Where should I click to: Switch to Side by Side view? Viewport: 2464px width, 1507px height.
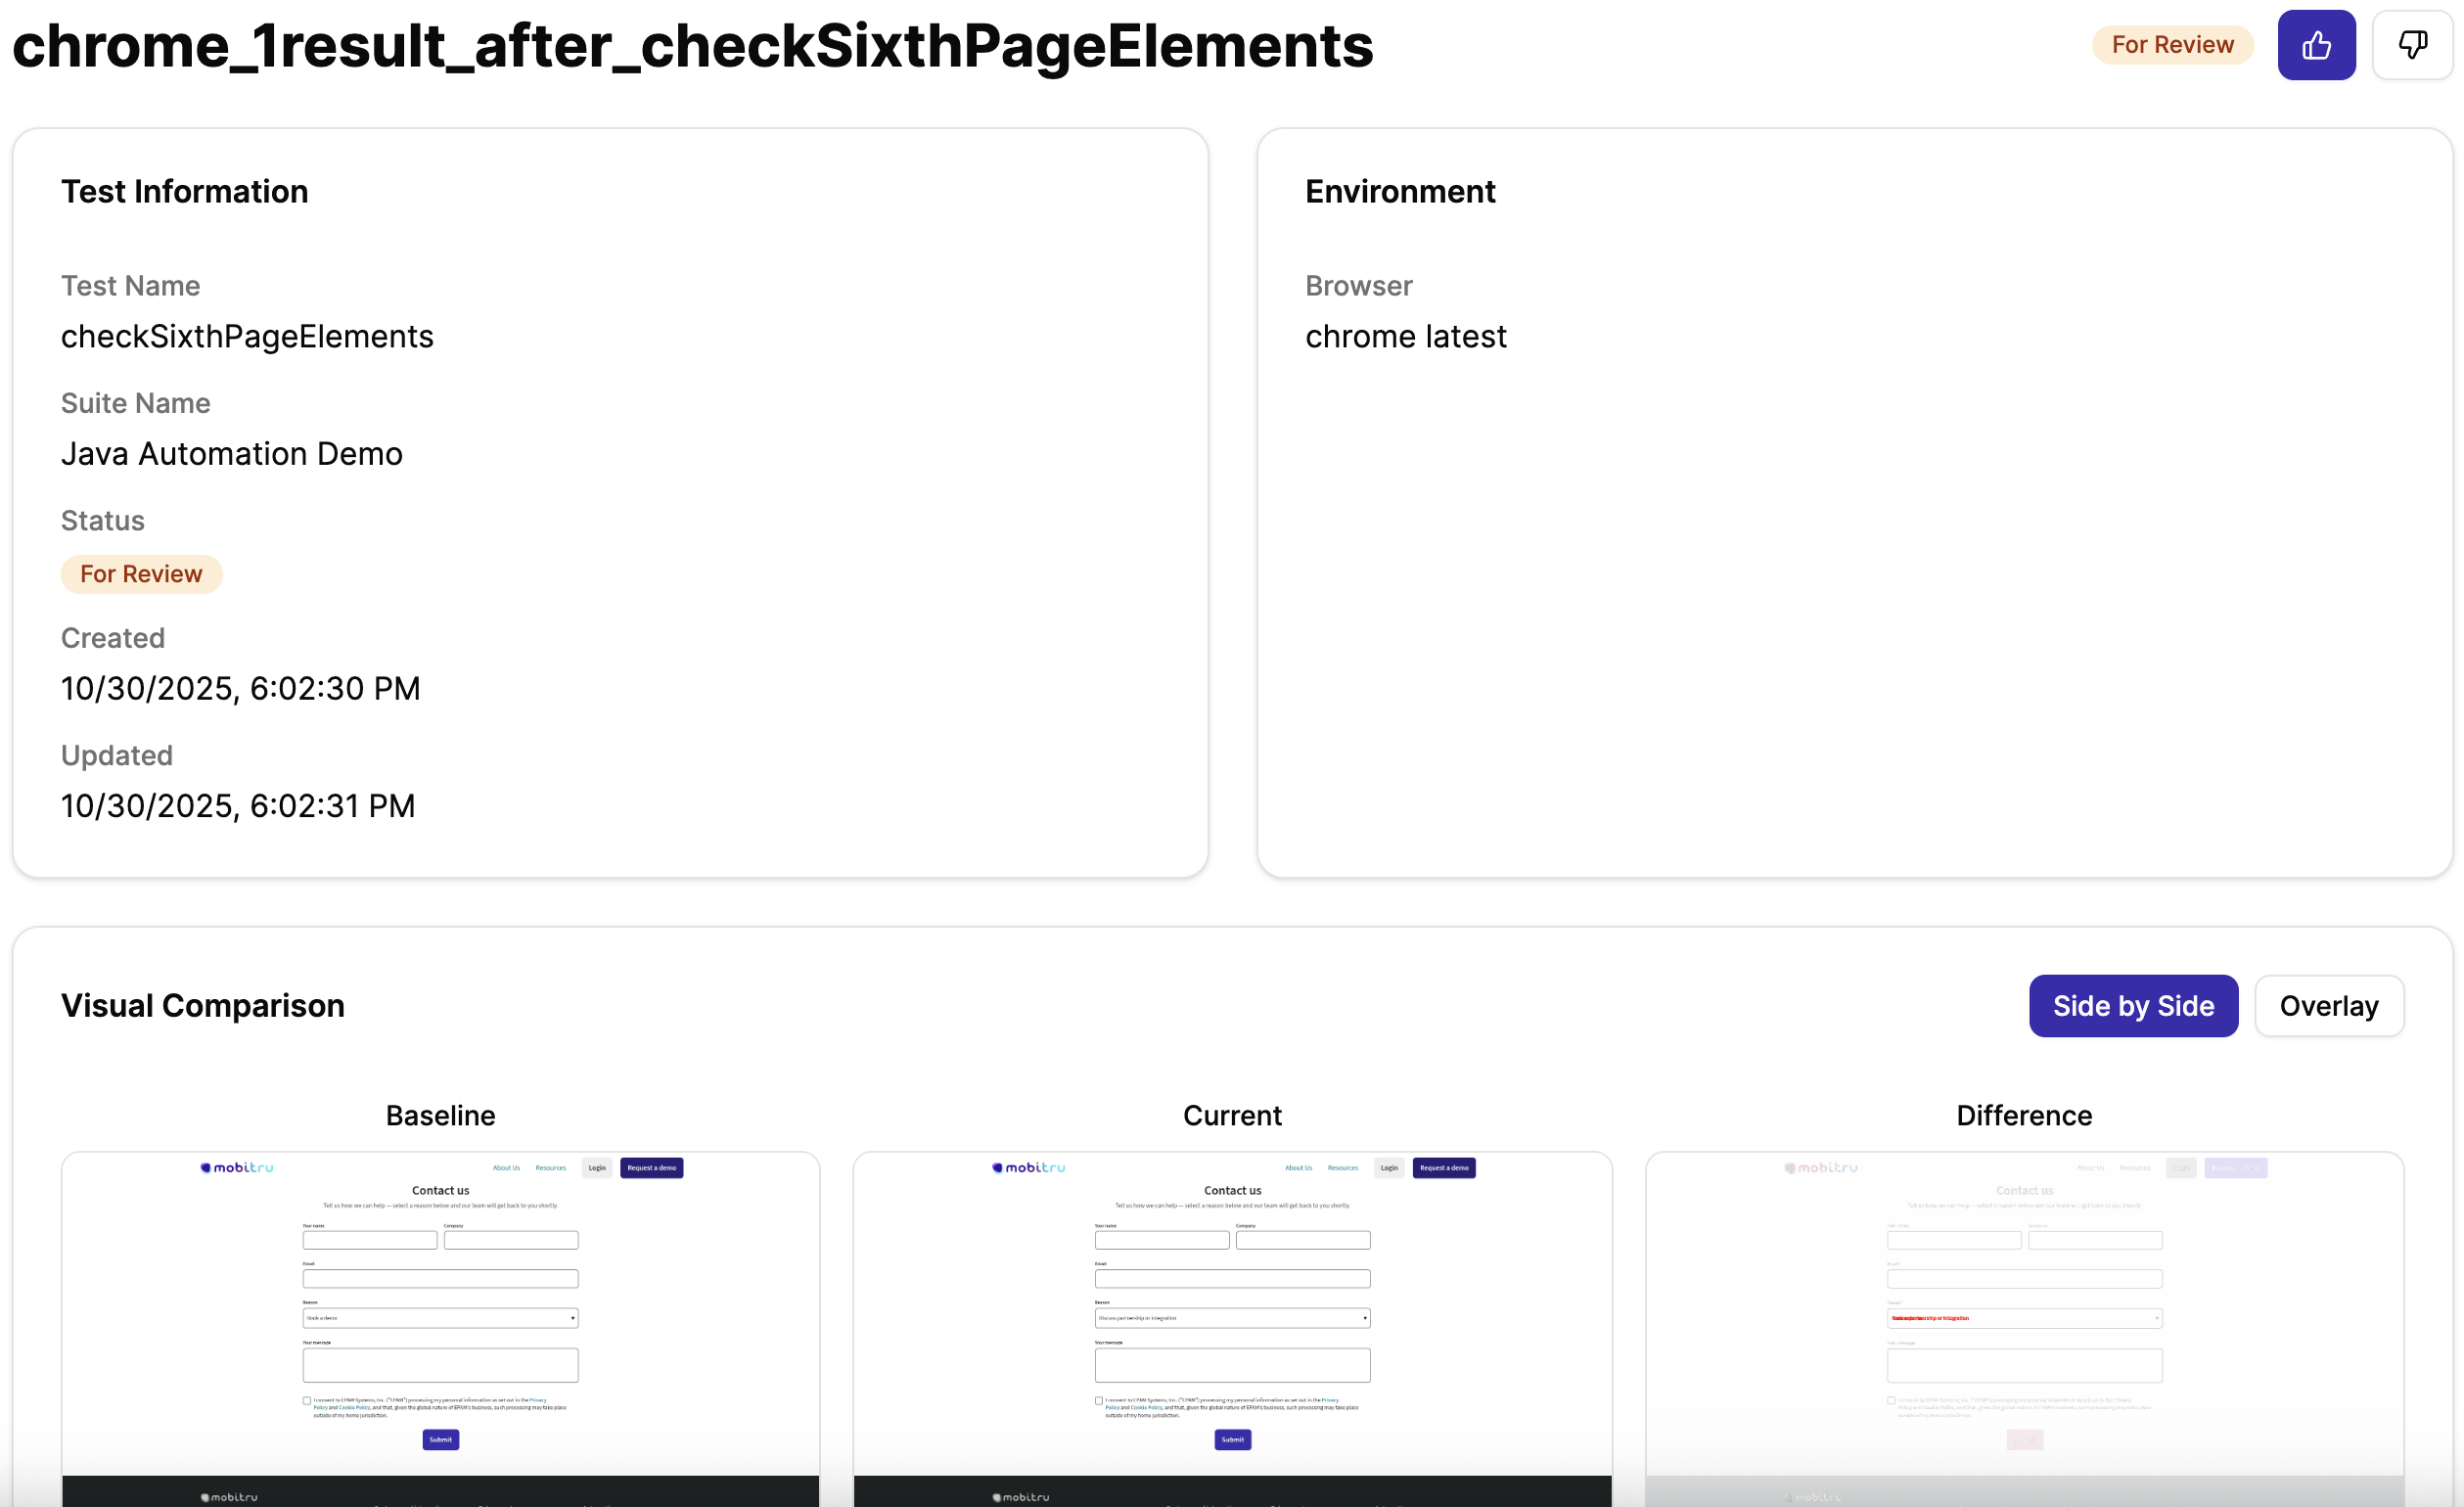(2132, 1005)
